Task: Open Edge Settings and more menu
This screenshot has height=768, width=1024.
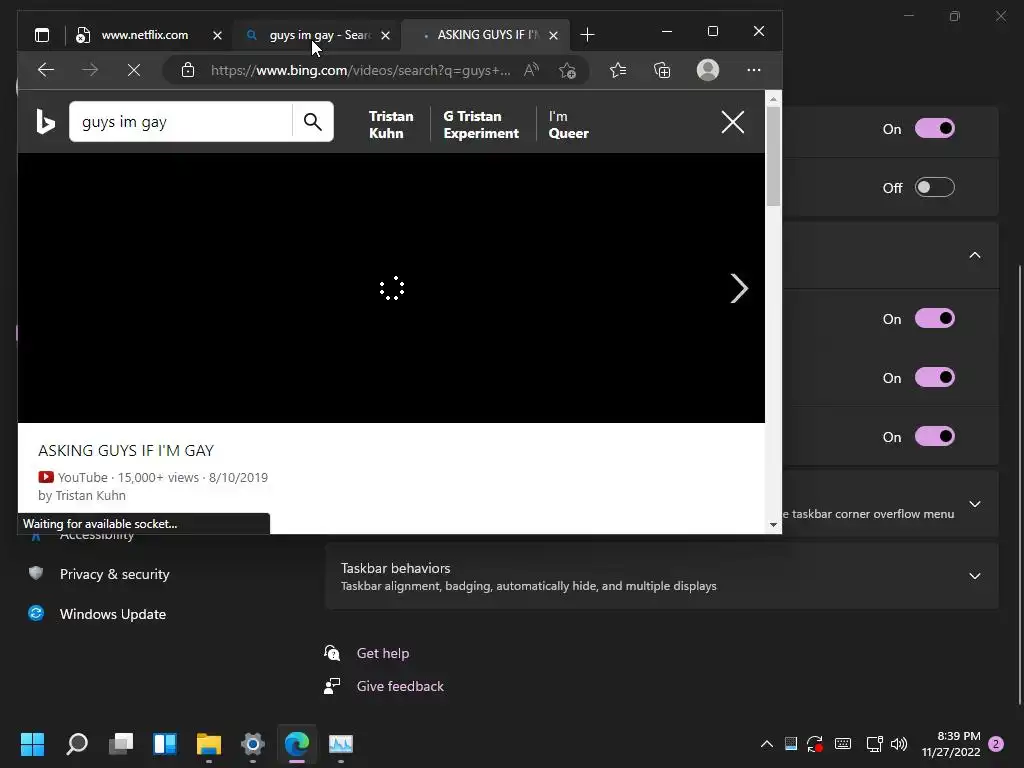Action: tap(754, 70)
